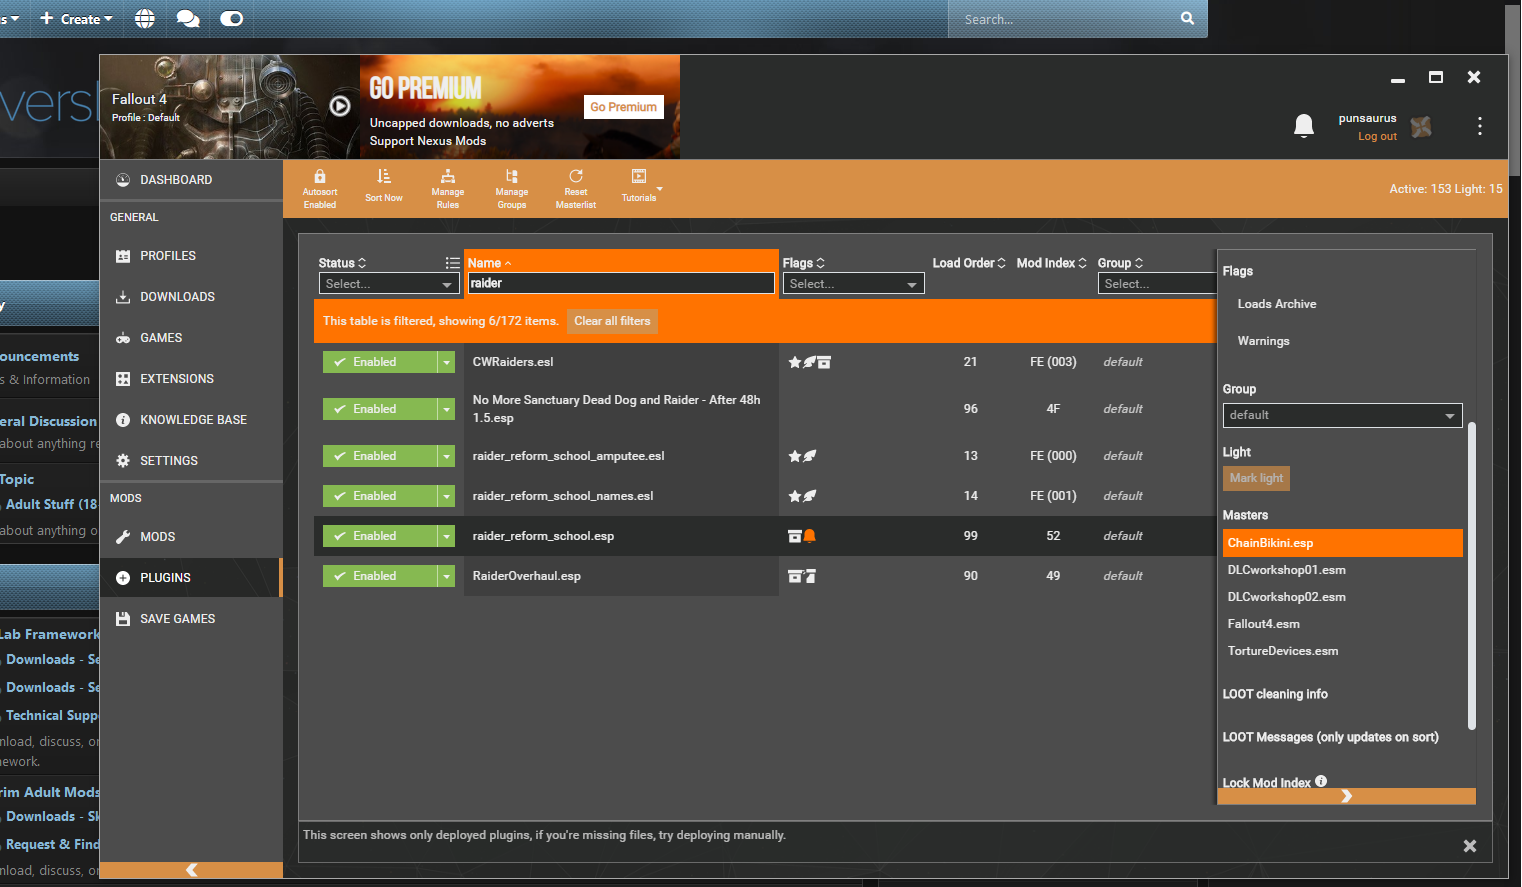This screenshot has height=887, width=1522.
Task: Open the table column settings icon
Action: click(x=453, y=263)
